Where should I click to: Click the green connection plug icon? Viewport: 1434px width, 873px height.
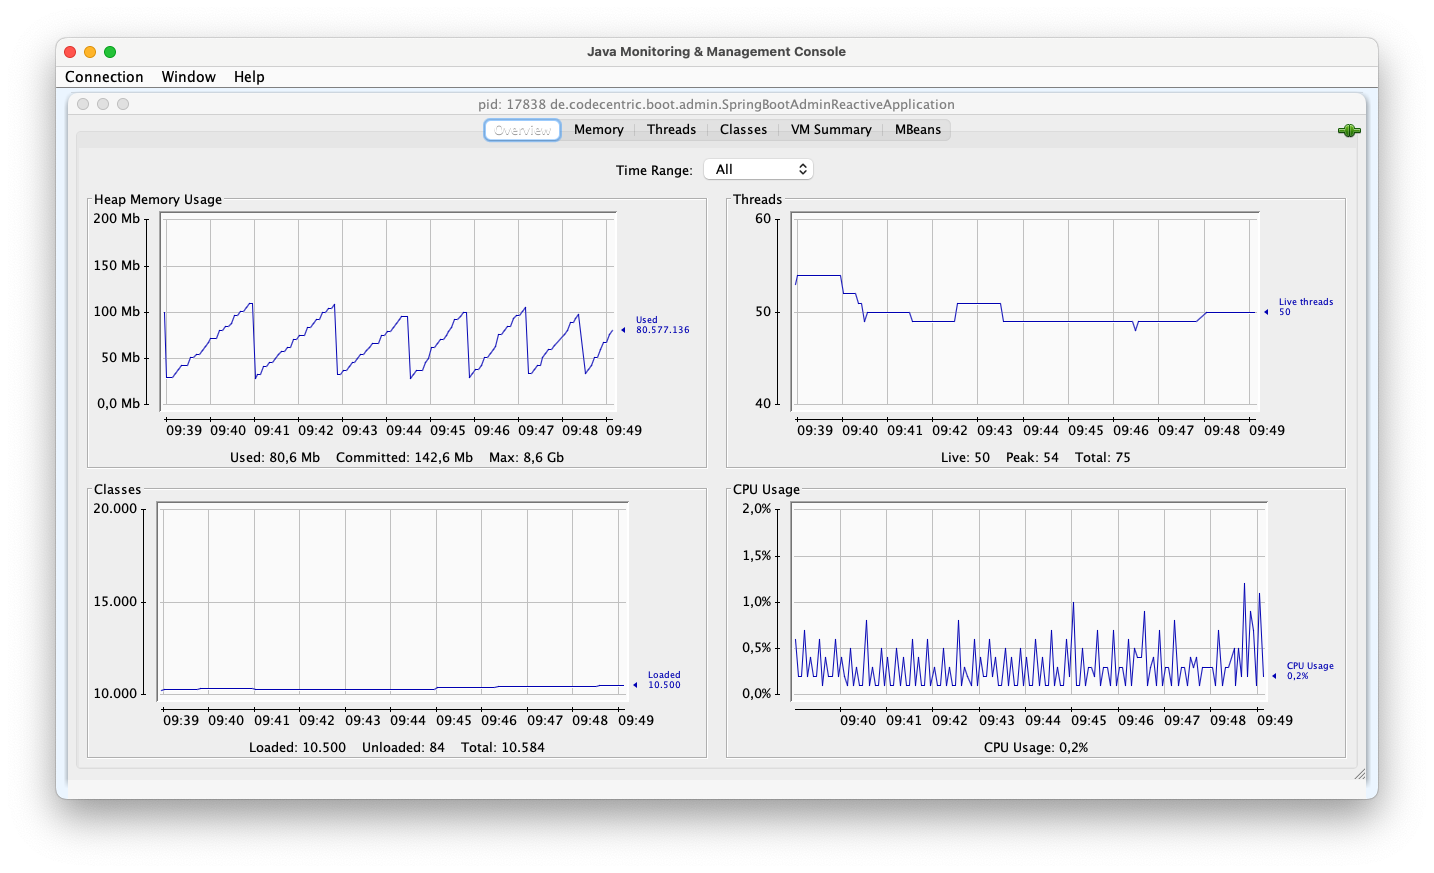coord(1348,130)
